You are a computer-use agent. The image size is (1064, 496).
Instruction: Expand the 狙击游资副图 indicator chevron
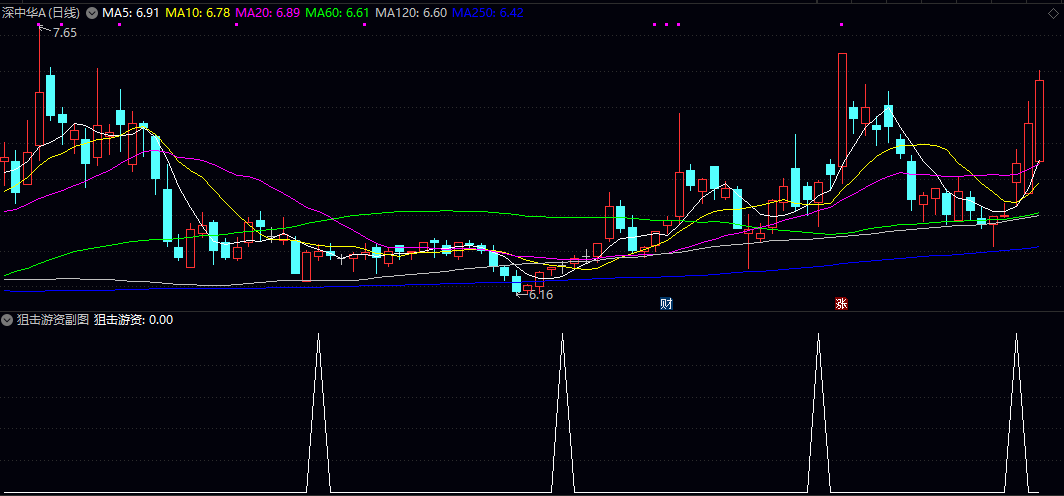pos(7,320)
